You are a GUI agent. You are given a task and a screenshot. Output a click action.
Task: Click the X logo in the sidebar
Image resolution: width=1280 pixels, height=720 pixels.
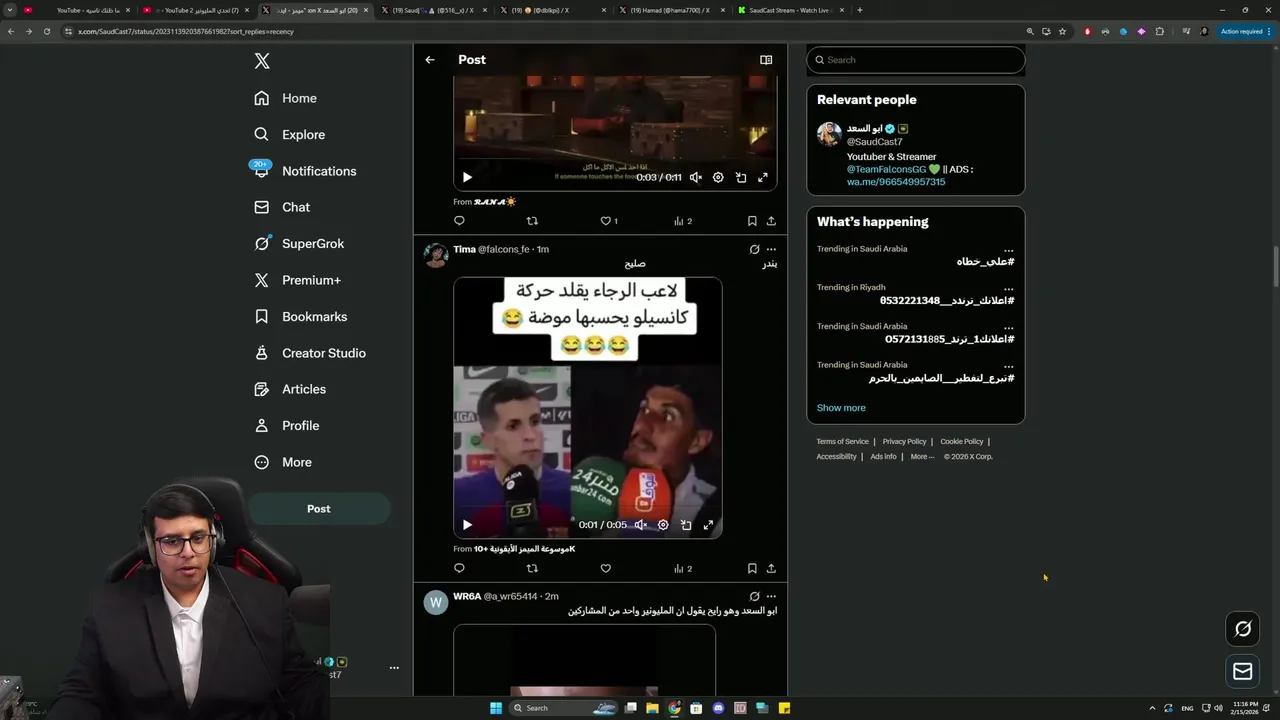point(262,61)
